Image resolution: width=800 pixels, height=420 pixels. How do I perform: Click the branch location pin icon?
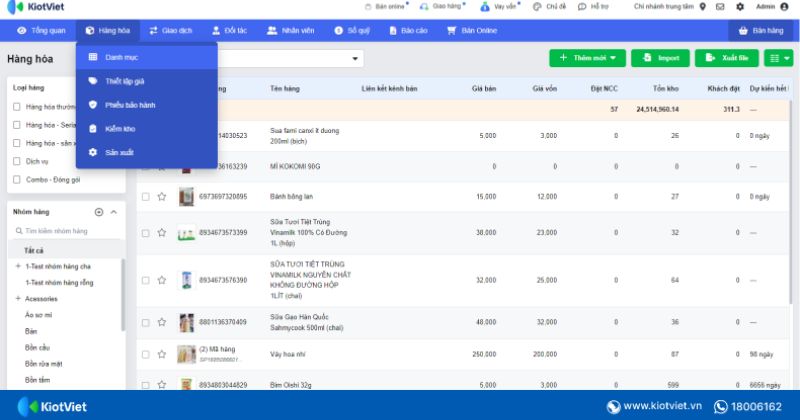[703, 7]
